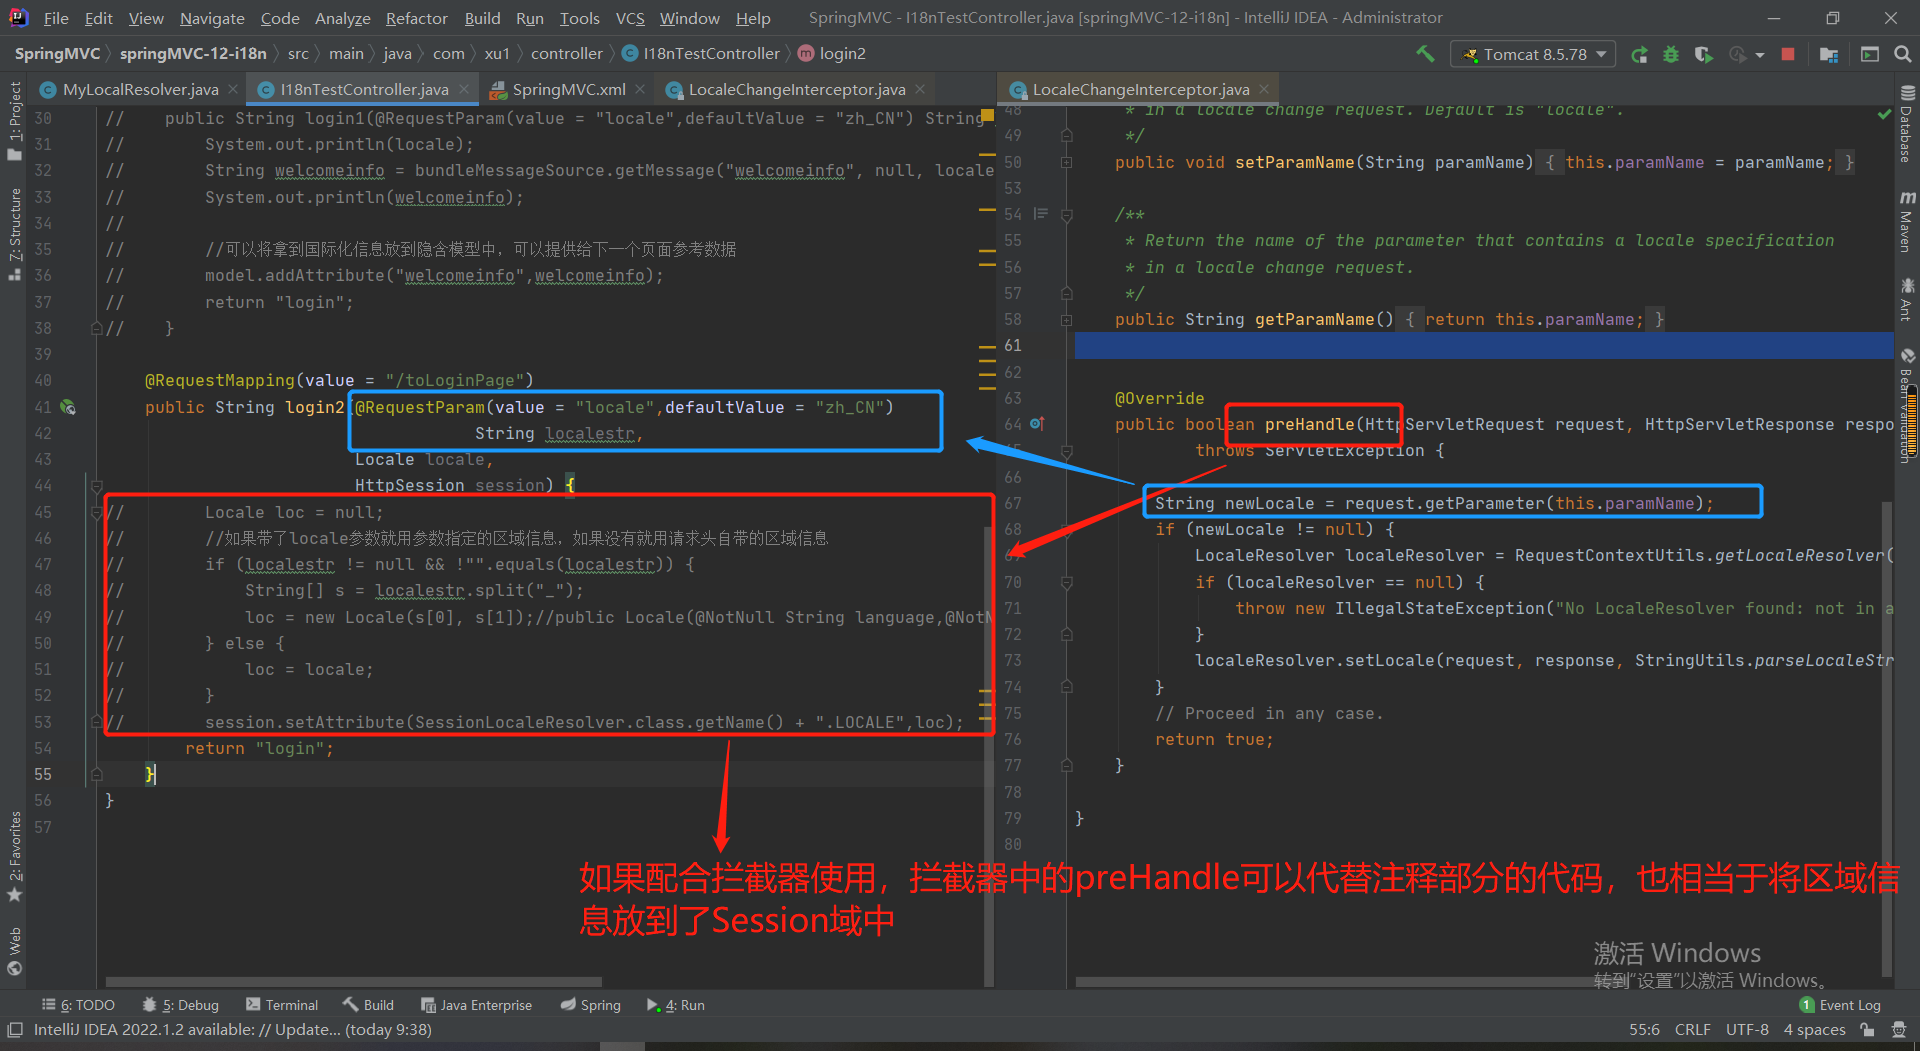
Task: Collapse the code fold at line 55
Action: [96, 774]
